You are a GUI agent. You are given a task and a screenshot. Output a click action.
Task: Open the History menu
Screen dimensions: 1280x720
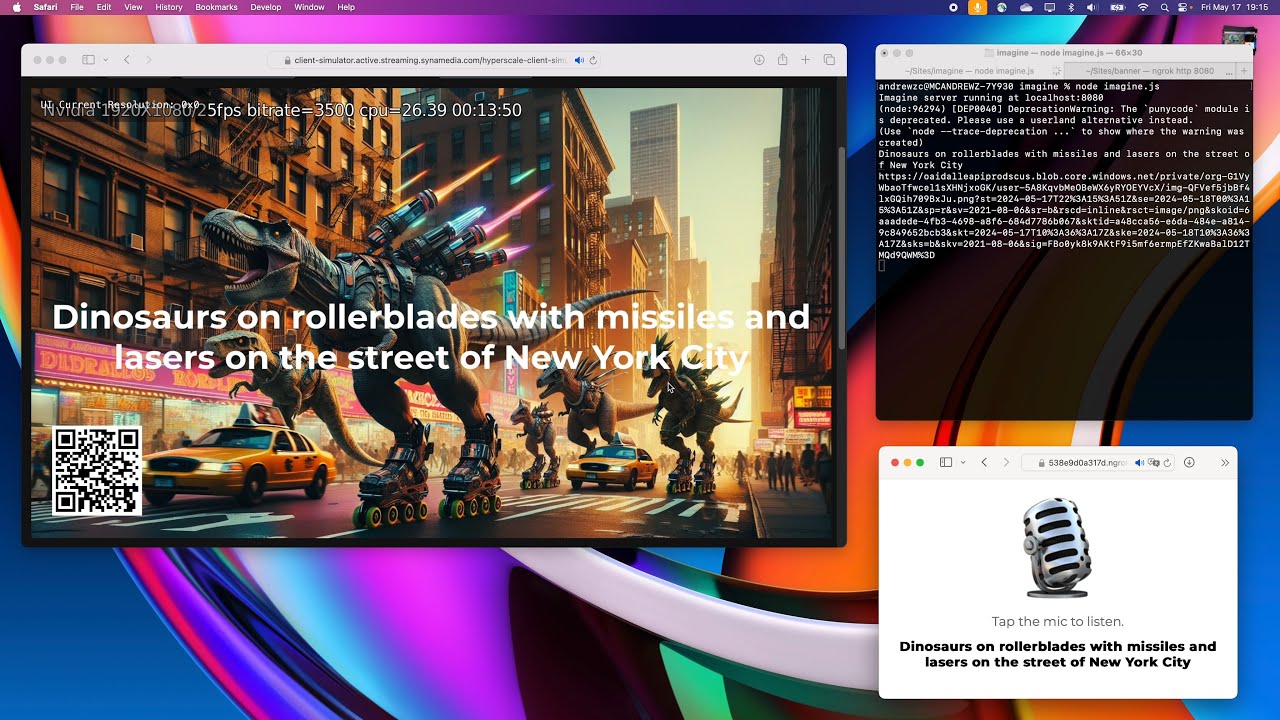169,7
